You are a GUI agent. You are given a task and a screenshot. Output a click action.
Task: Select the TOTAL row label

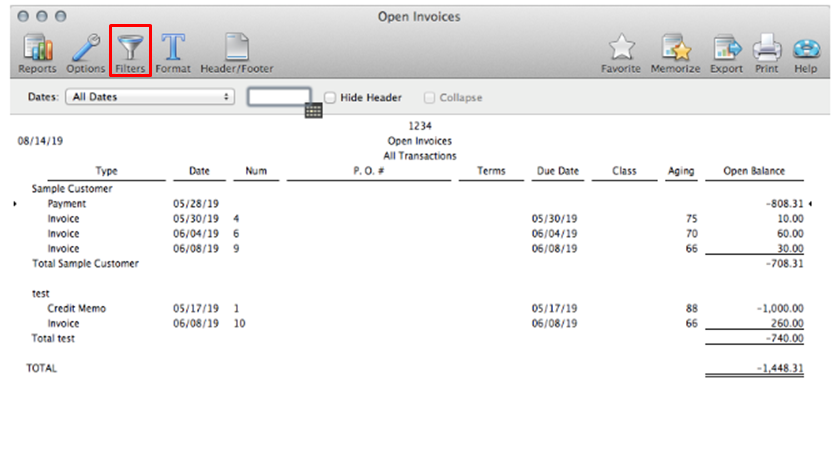(x=42, y=368)
